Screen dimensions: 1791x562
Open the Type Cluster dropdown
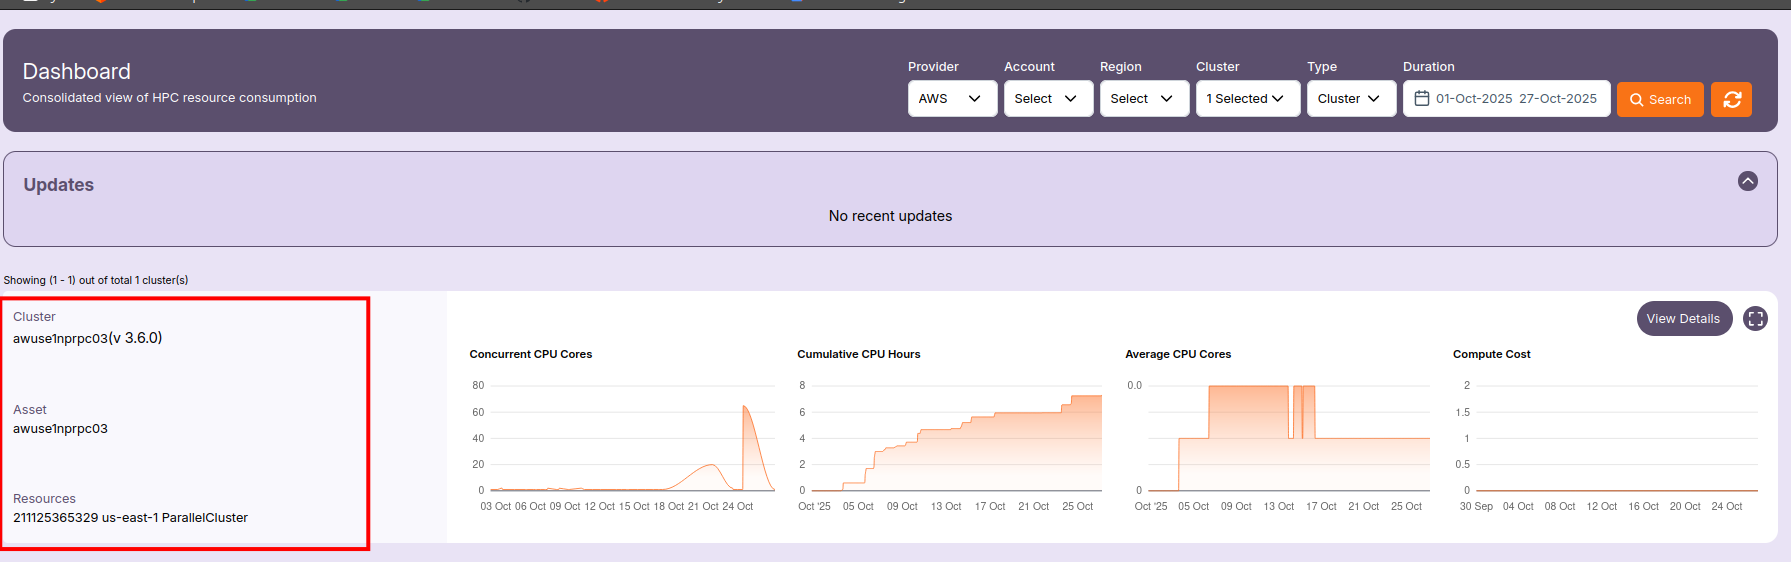pos(1351,98)
